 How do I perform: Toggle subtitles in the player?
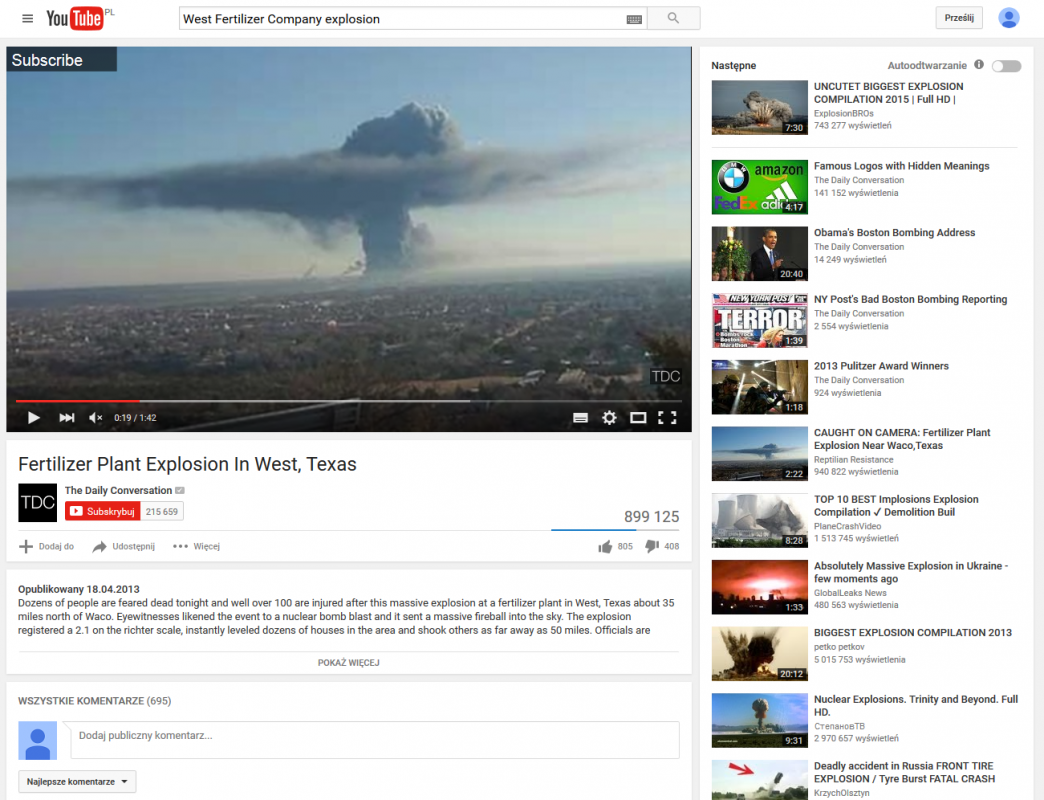pyautogui.click(x=581, y=418)
